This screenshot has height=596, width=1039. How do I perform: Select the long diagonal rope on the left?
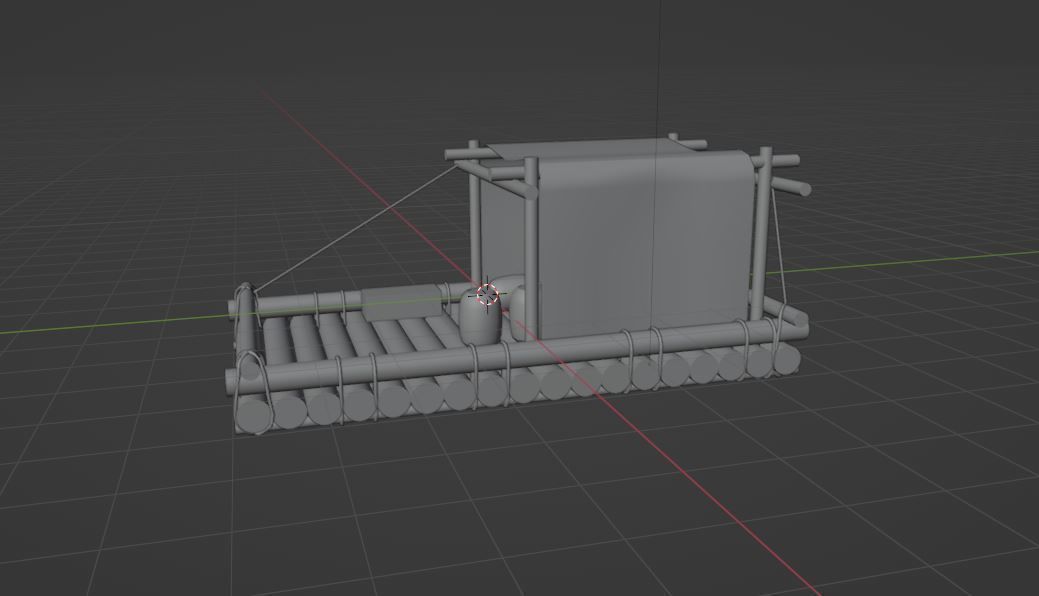coord(356,228)
